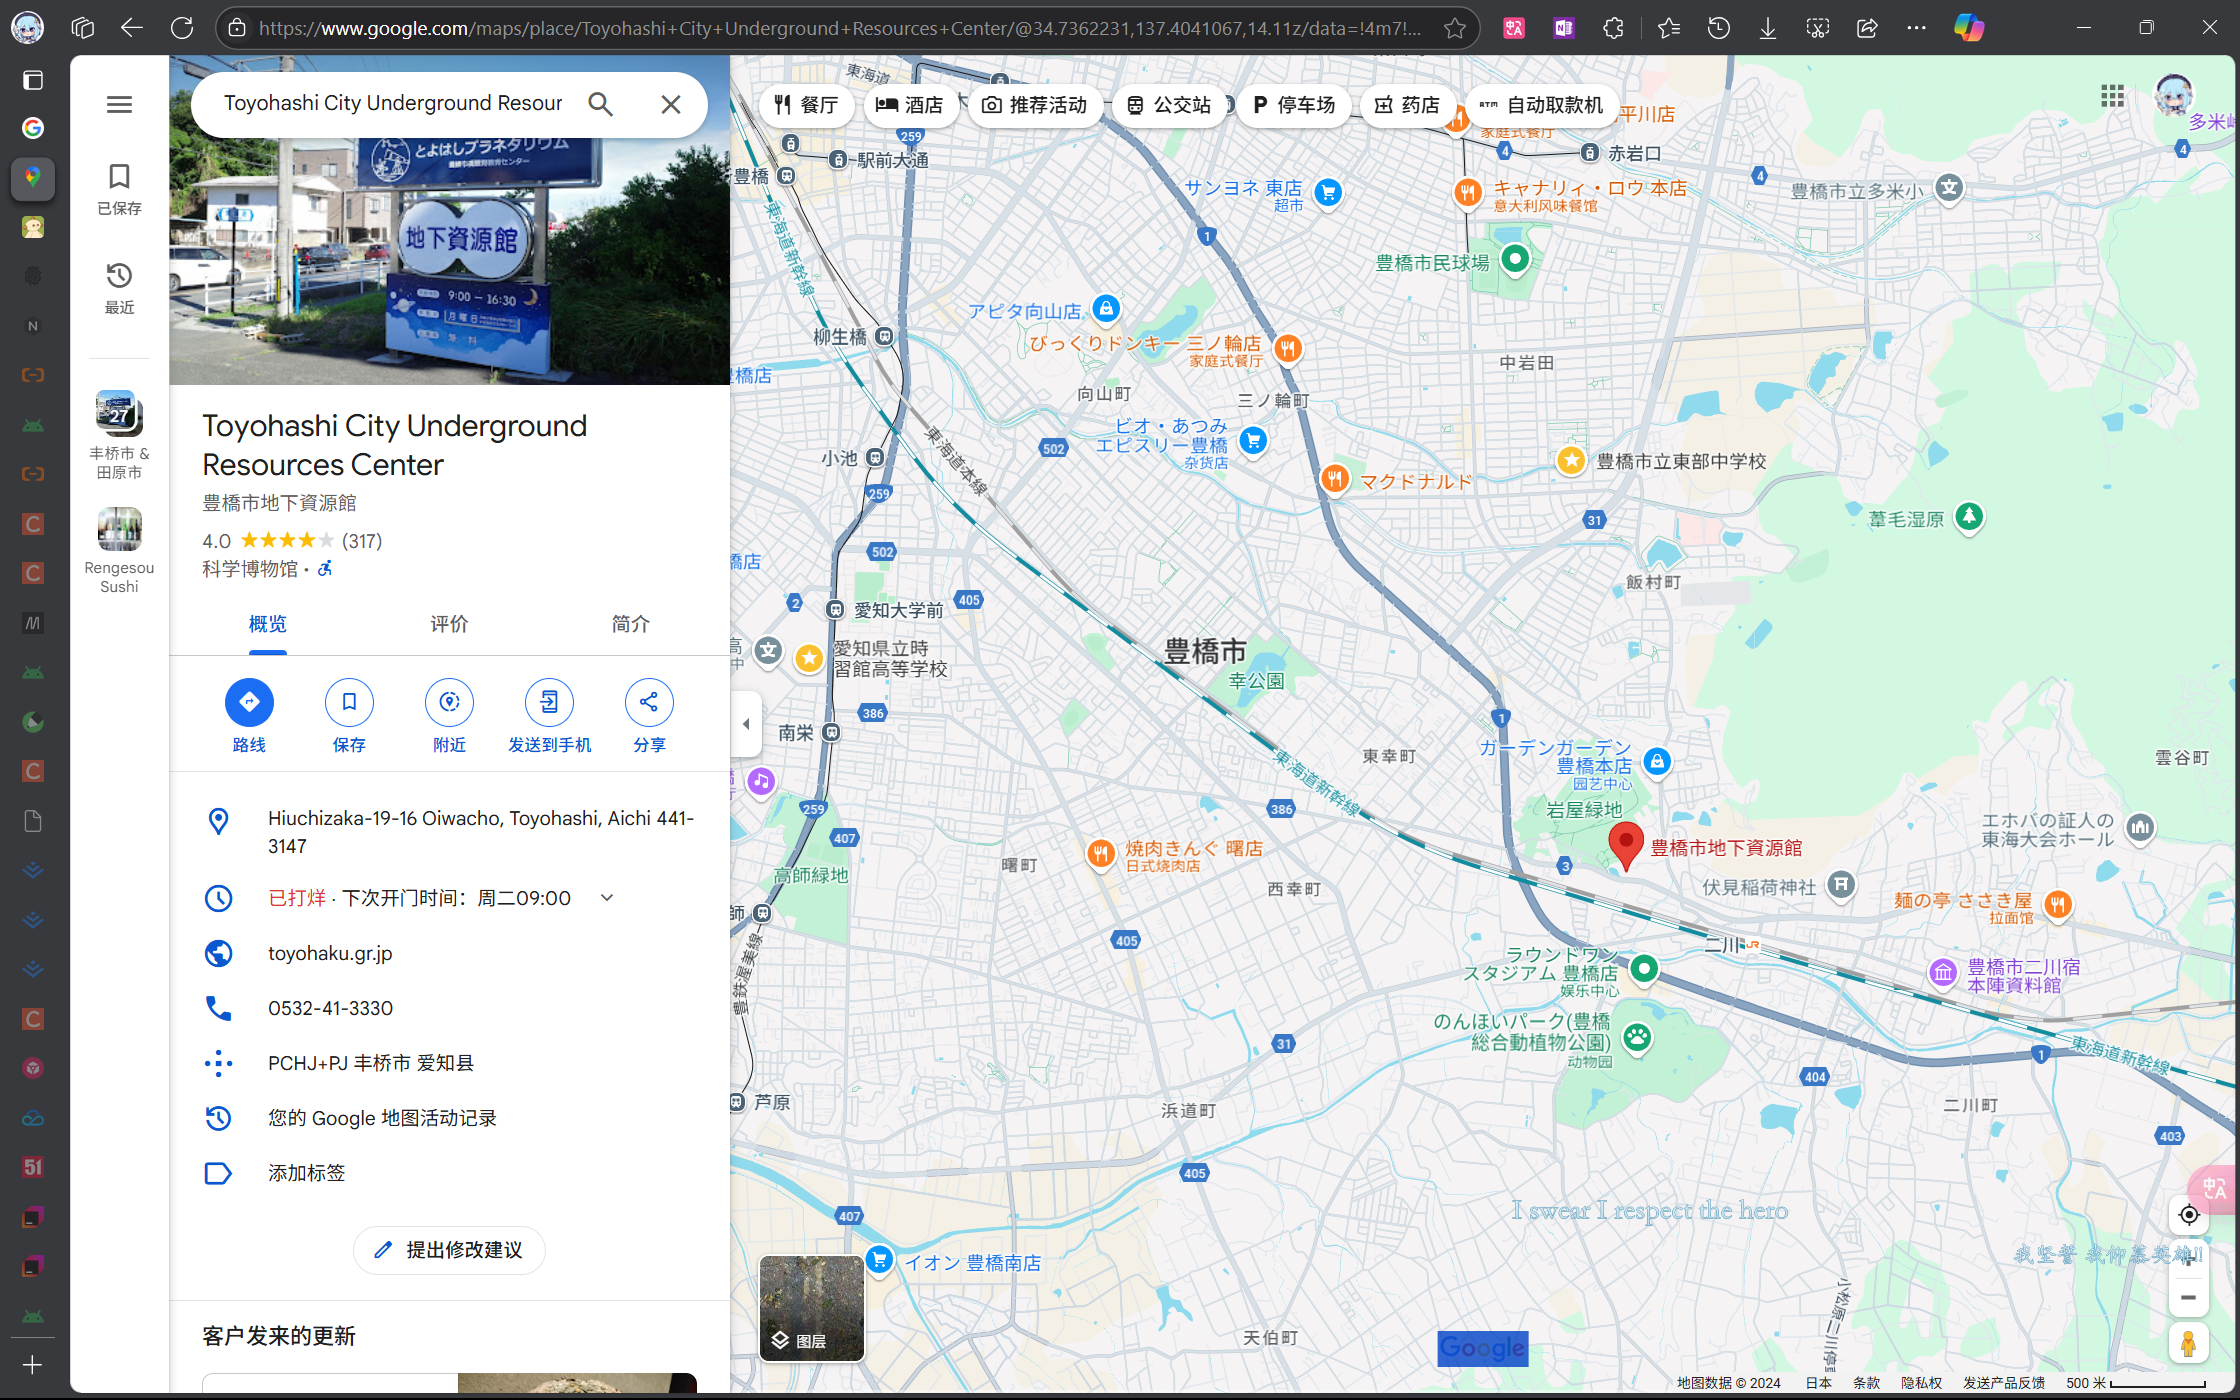Open Google account avatar menu
Screen dimensions: 2240x1400
(x=2173, y=96)
